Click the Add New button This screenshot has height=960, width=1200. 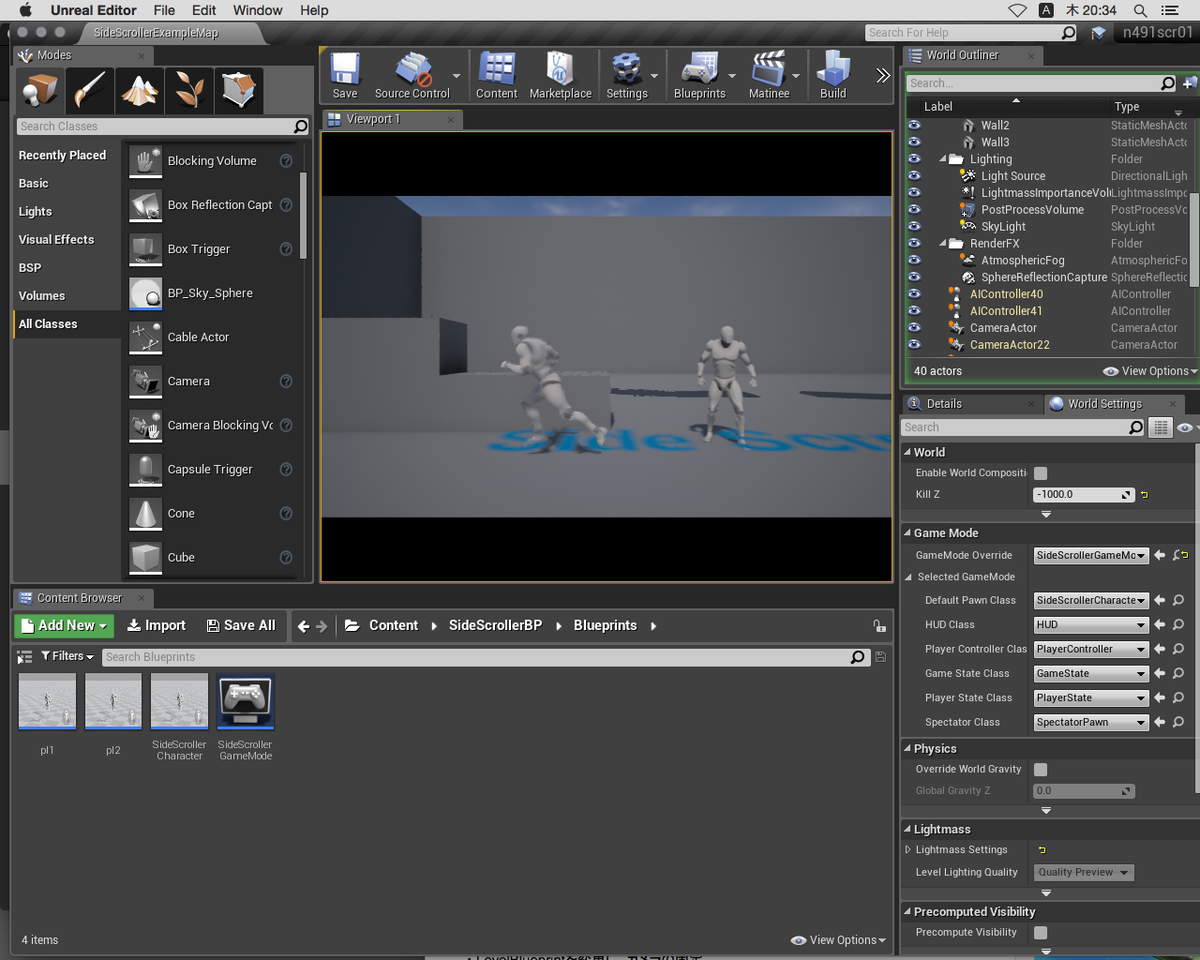pos(64,626)
